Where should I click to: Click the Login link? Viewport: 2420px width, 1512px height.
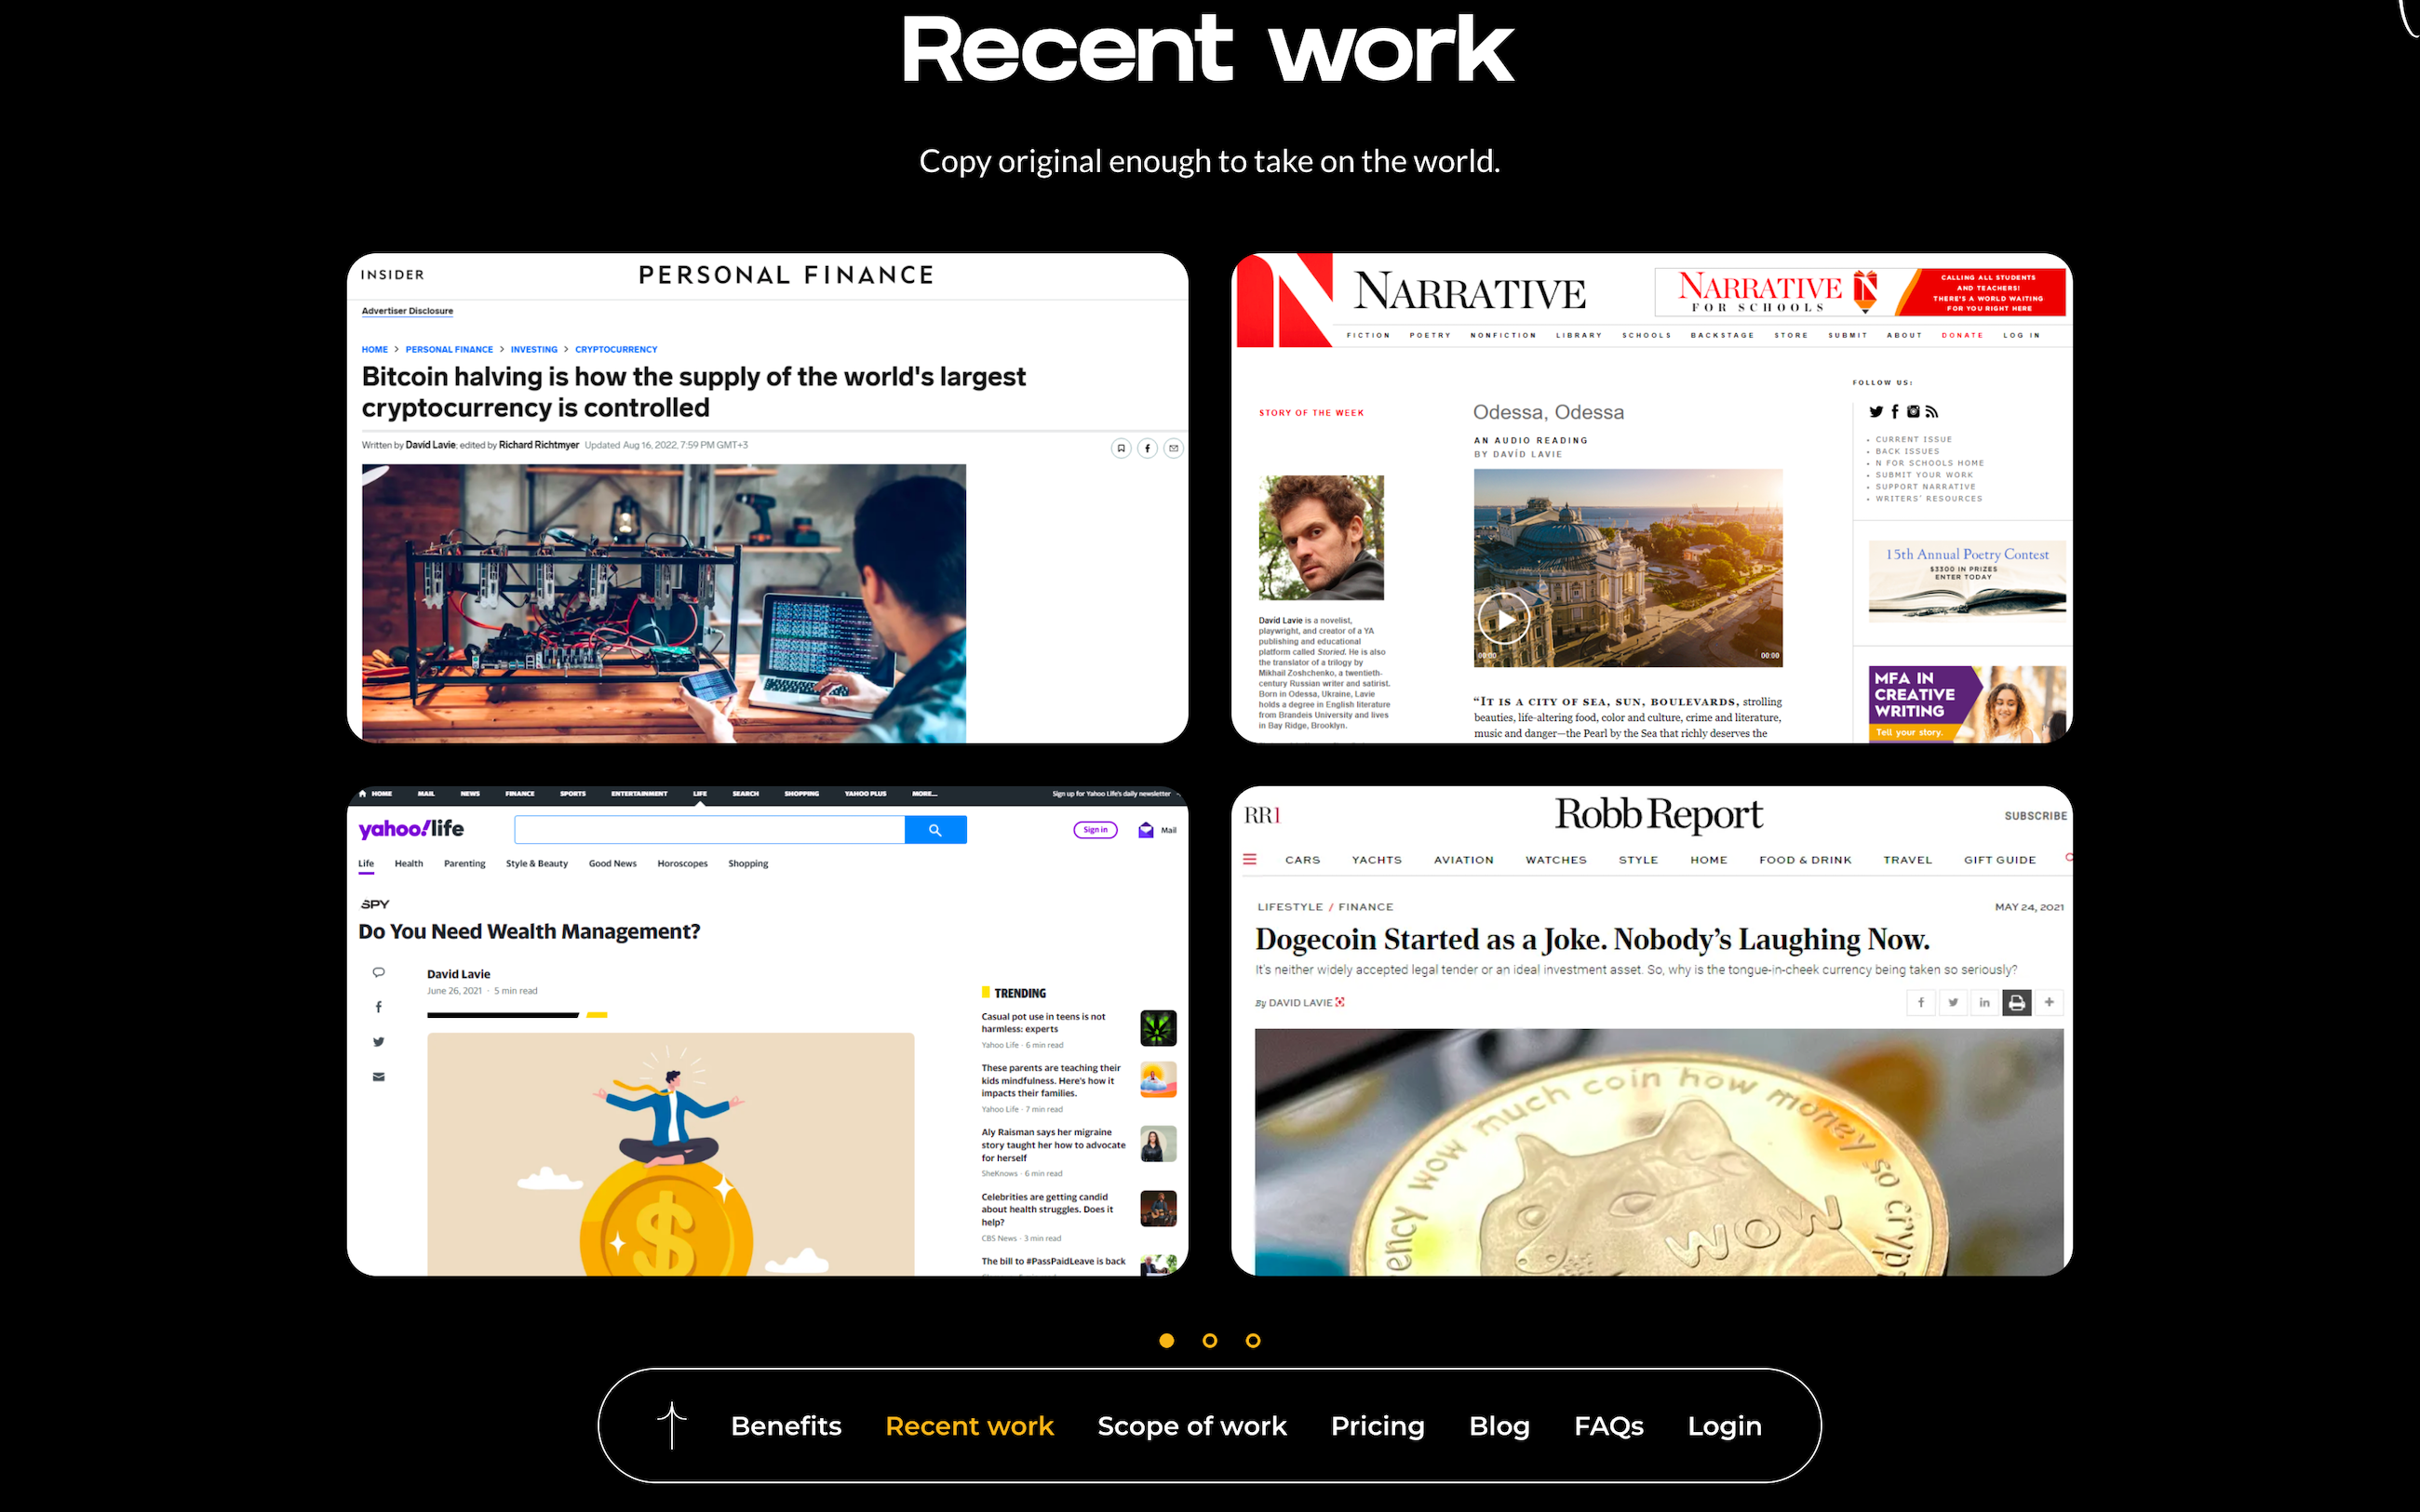pos(1724,1427)
